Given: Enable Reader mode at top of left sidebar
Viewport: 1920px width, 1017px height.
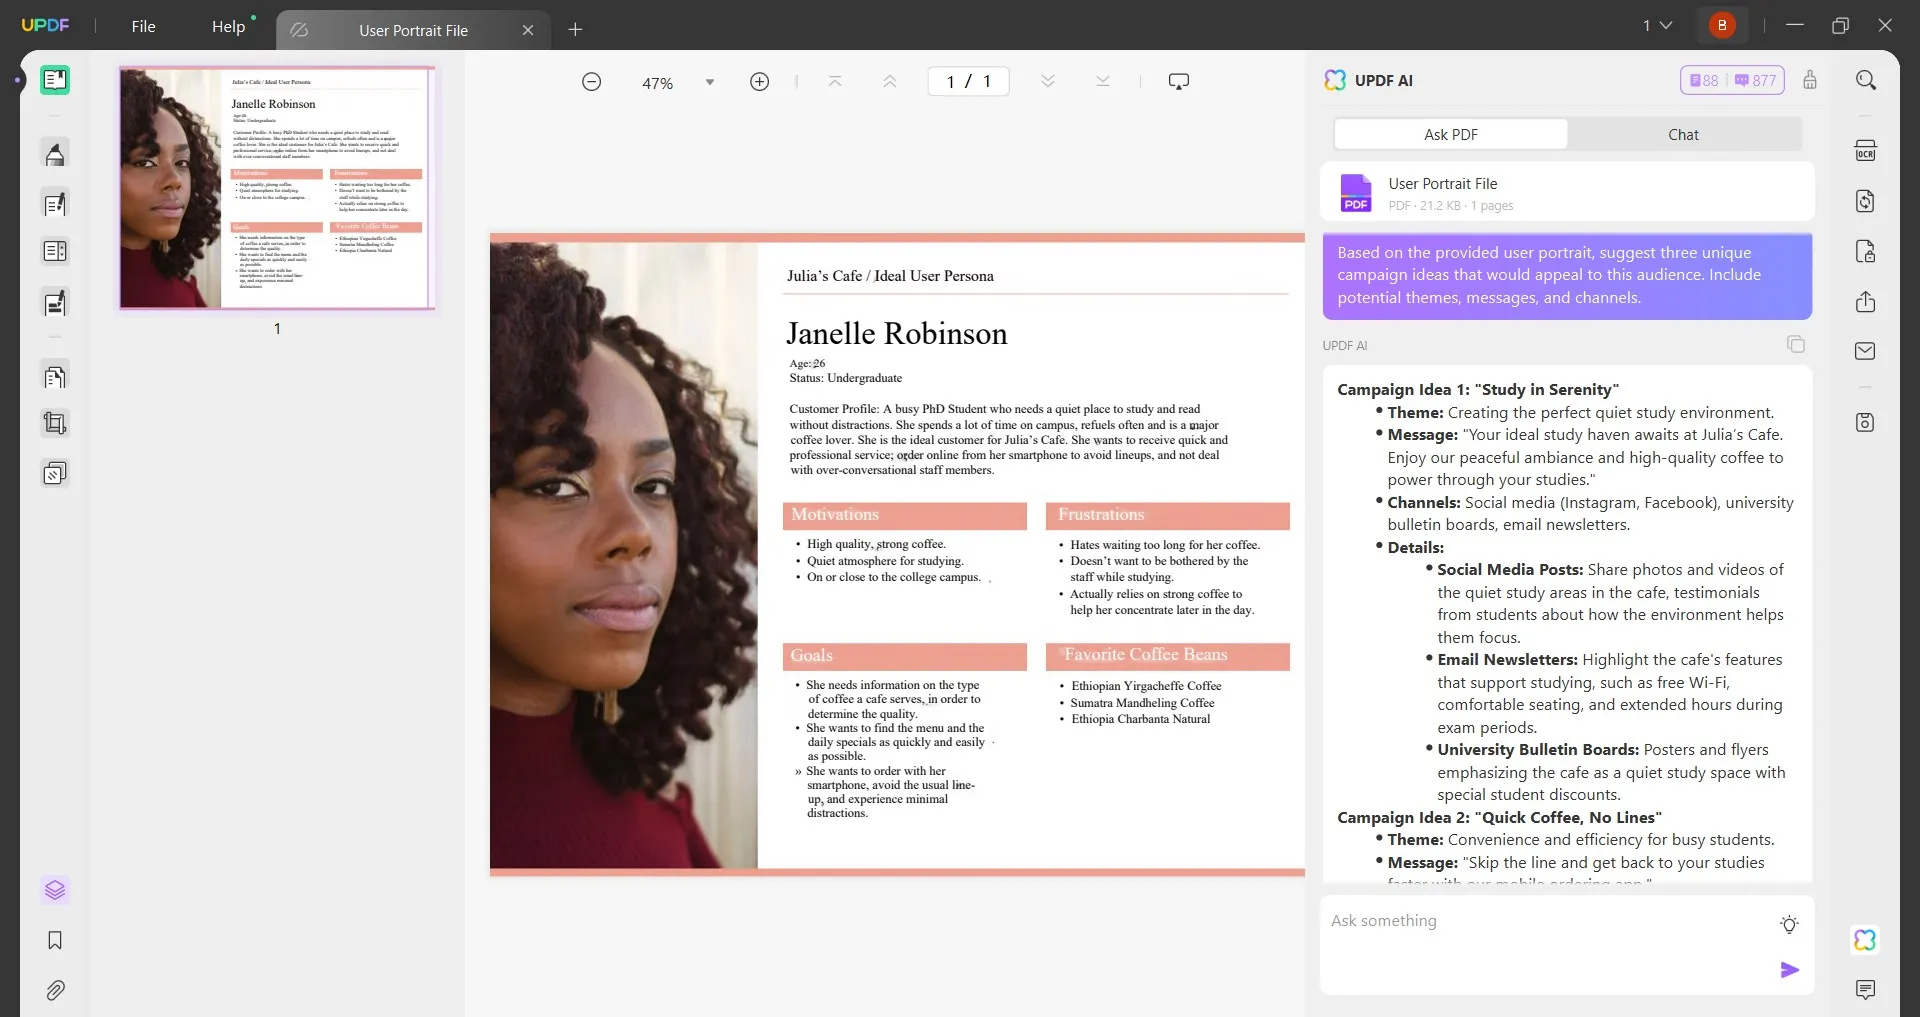Looking at the screenshot, I should pyautogui.click(x=55, y=79).
